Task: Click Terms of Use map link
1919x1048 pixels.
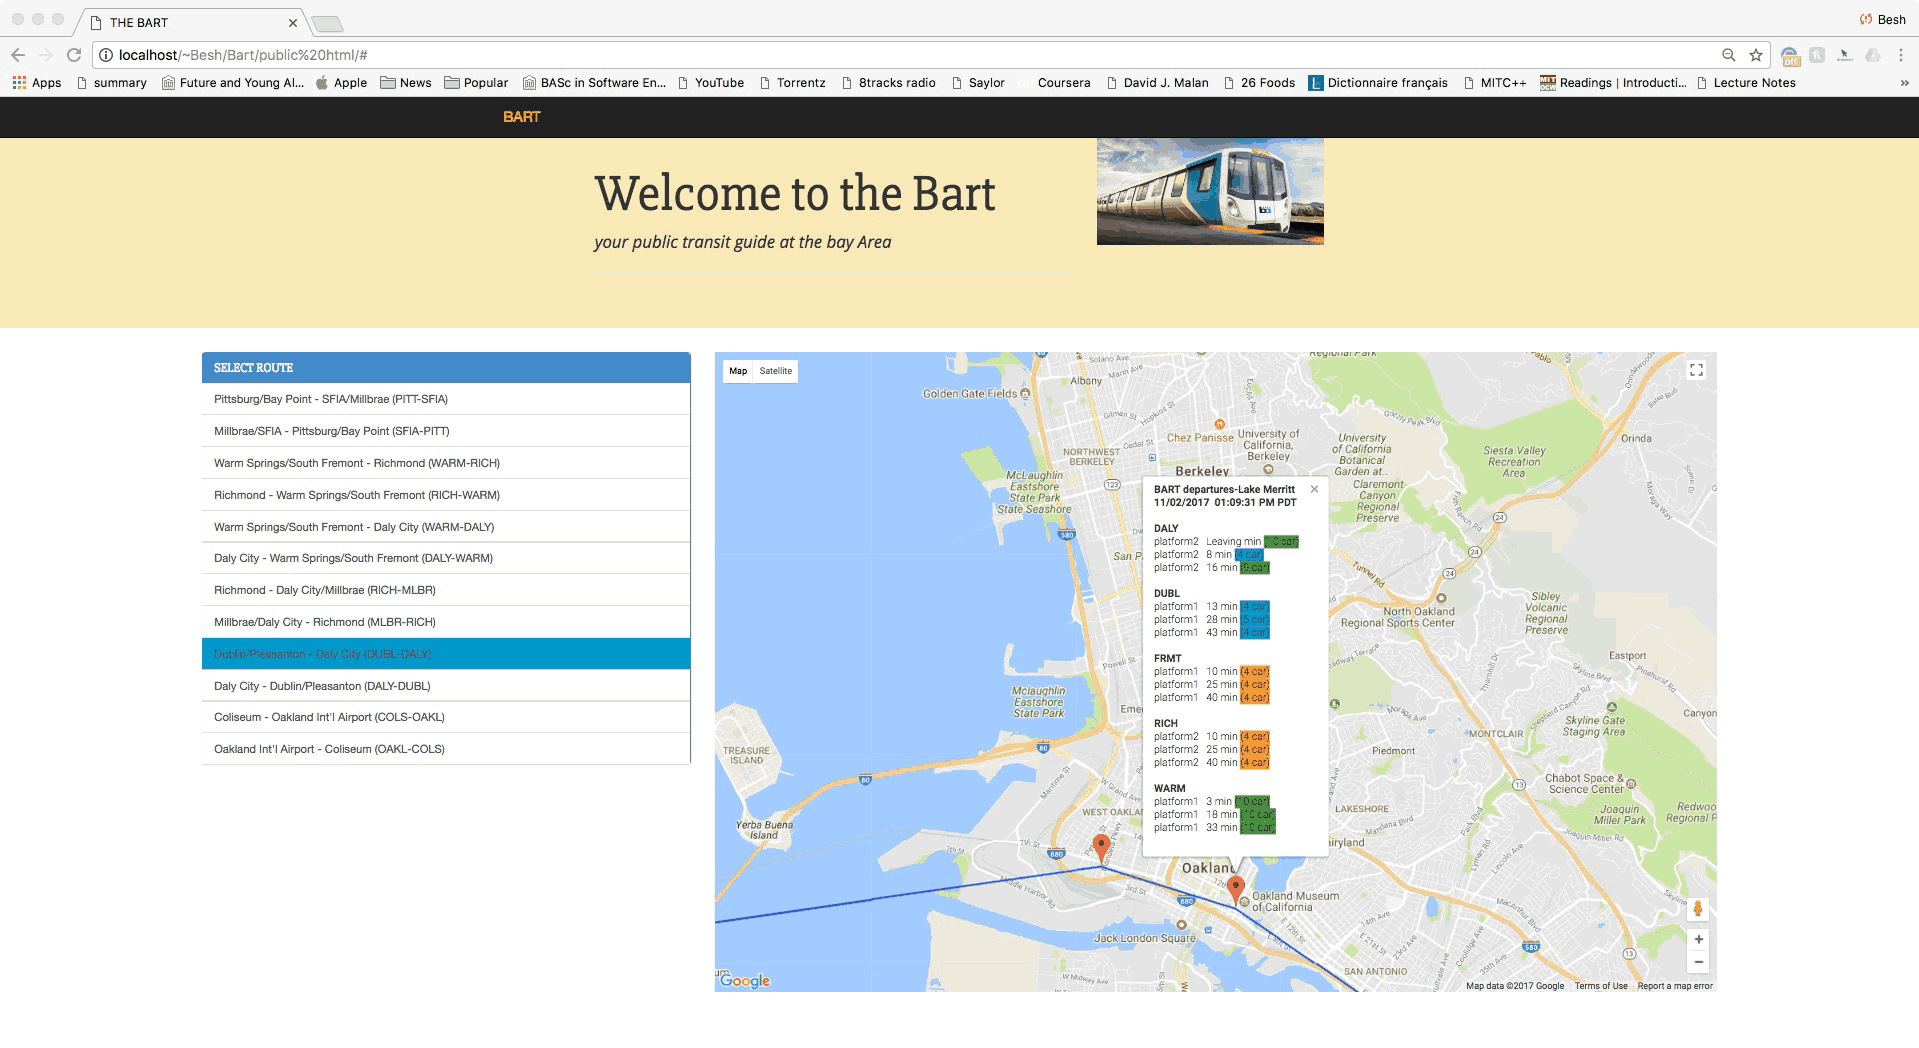Action: click(1600, 986)
